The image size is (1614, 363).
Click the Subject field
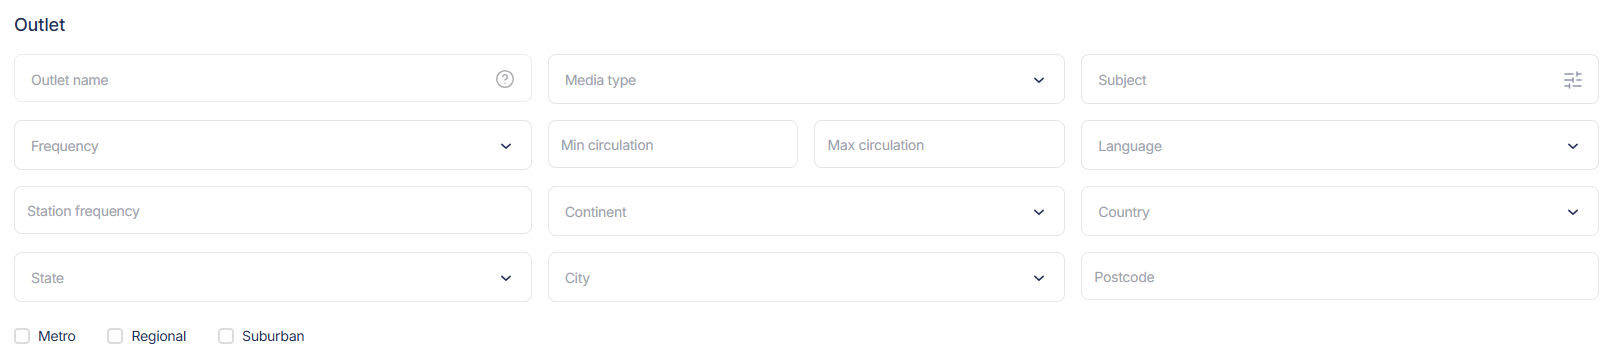(1340, 79)
